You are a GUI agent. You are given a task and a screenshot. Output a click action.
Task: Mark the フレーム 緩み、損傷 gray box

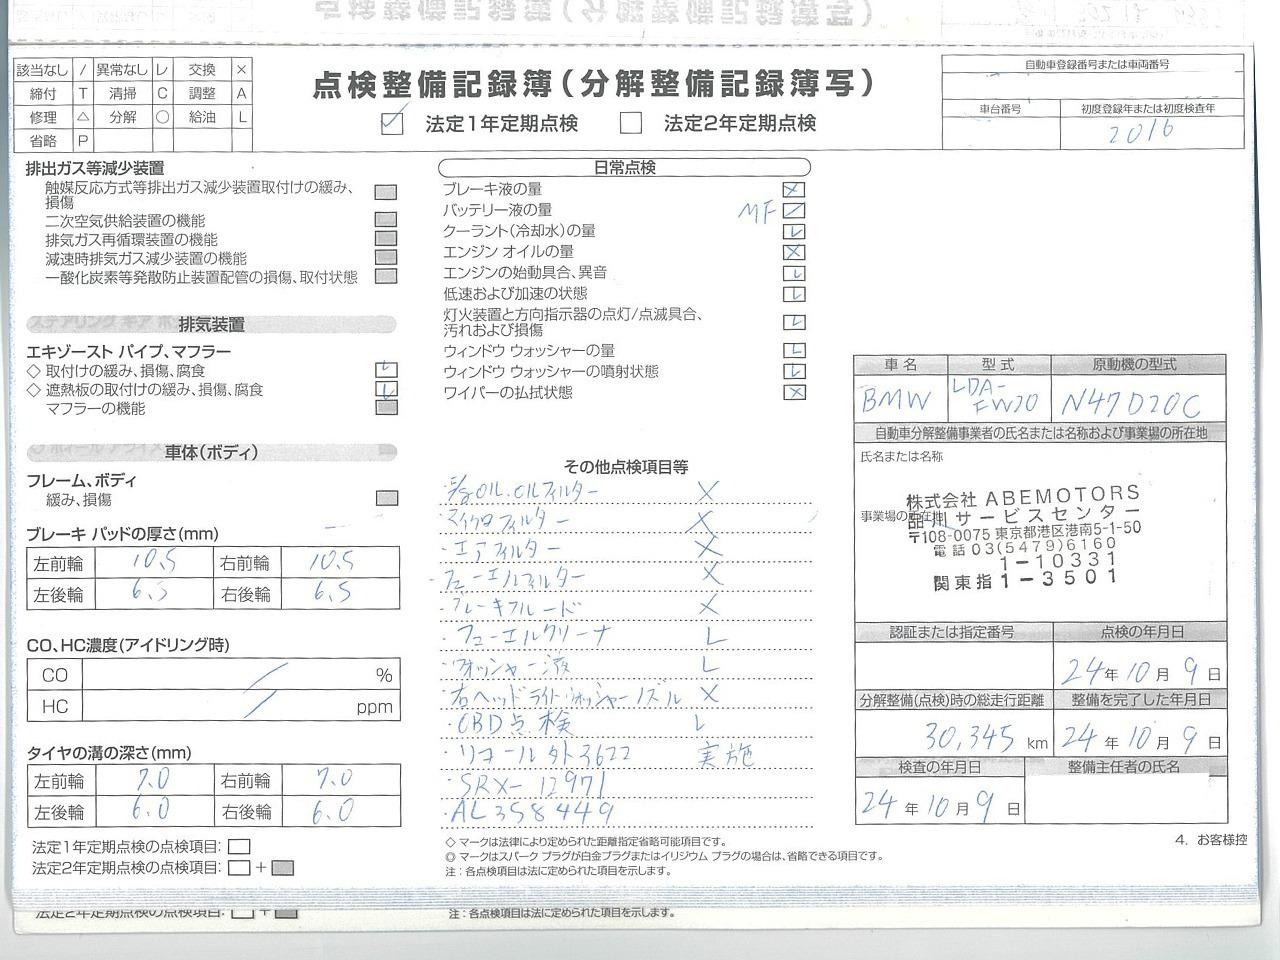coord(386,498)
